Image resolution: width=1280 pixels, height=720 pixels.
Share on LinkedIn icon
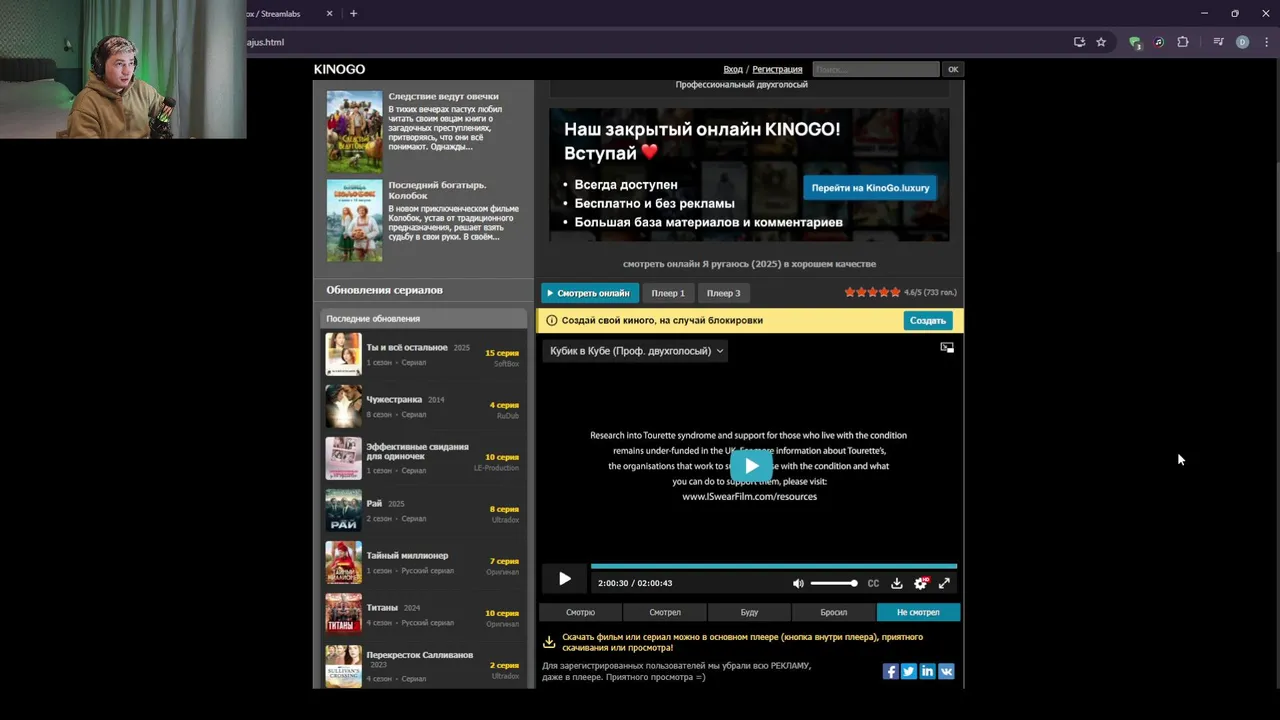tap(927, 671)
